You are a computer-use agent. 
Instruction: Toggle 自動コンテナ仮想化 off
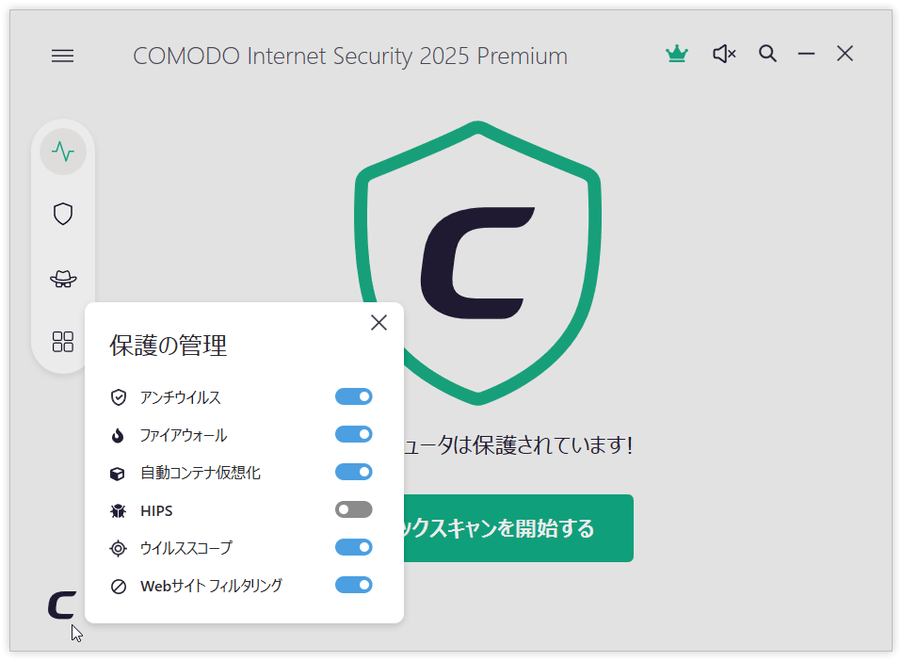[x=354, y=472]
